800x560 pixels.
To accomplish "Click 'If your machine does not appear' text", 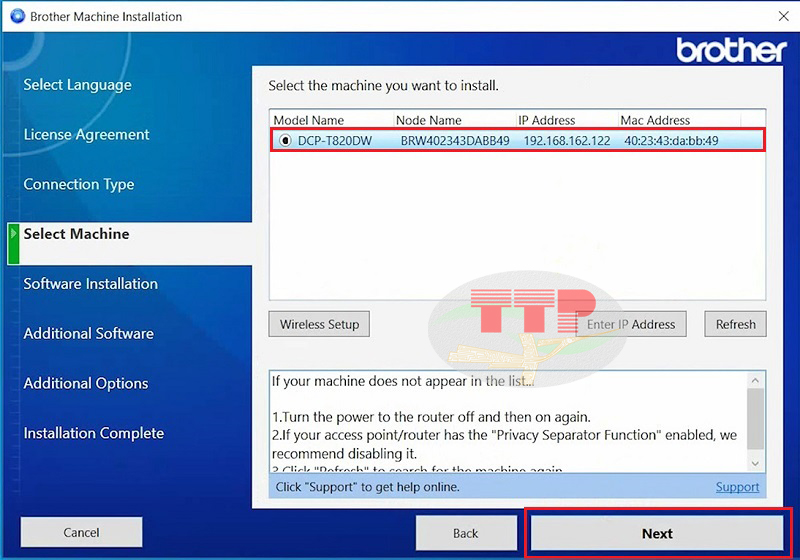I will coord(403,381).
